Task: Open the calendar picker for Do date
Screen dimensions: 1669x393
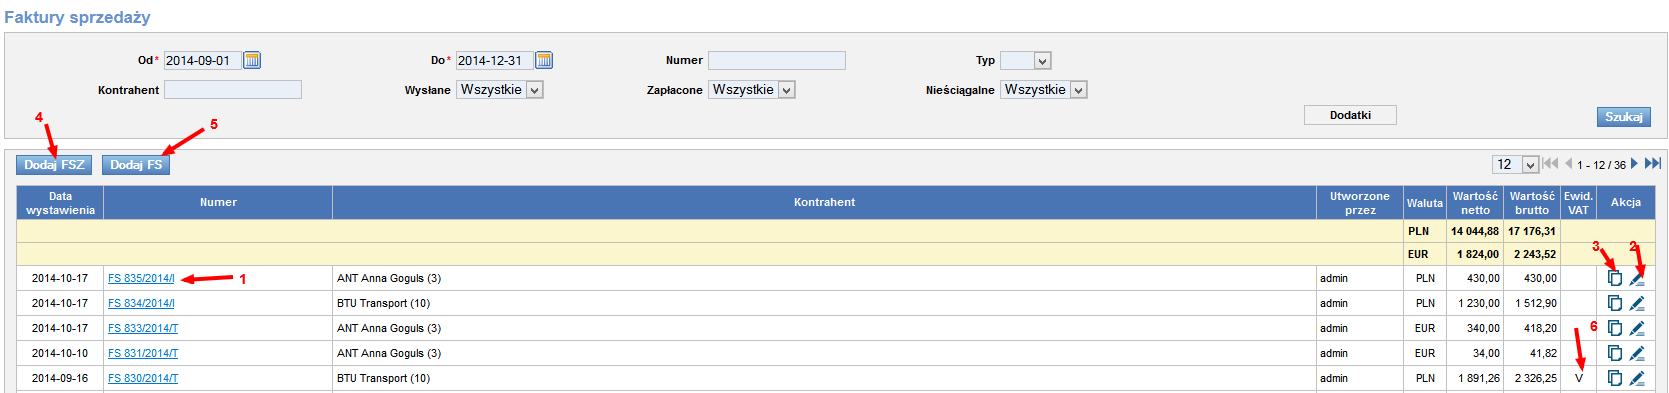Action: [x=544, y=60]
